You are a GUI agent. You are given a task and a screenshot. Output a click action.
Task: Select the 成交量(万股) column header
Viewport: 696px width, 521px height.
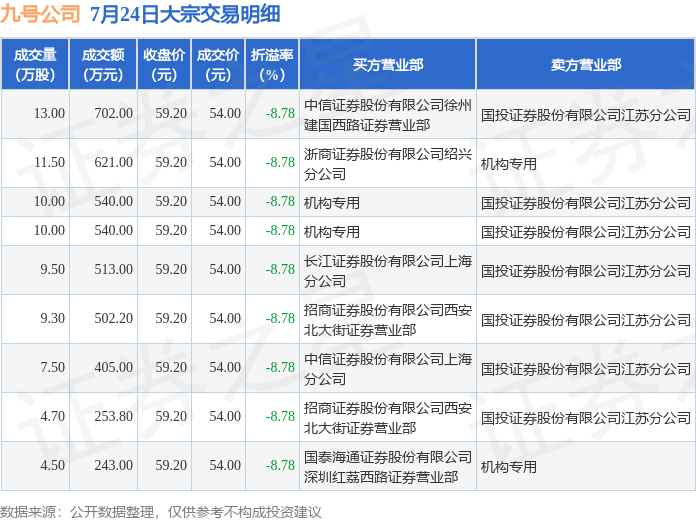coord(35,64)
